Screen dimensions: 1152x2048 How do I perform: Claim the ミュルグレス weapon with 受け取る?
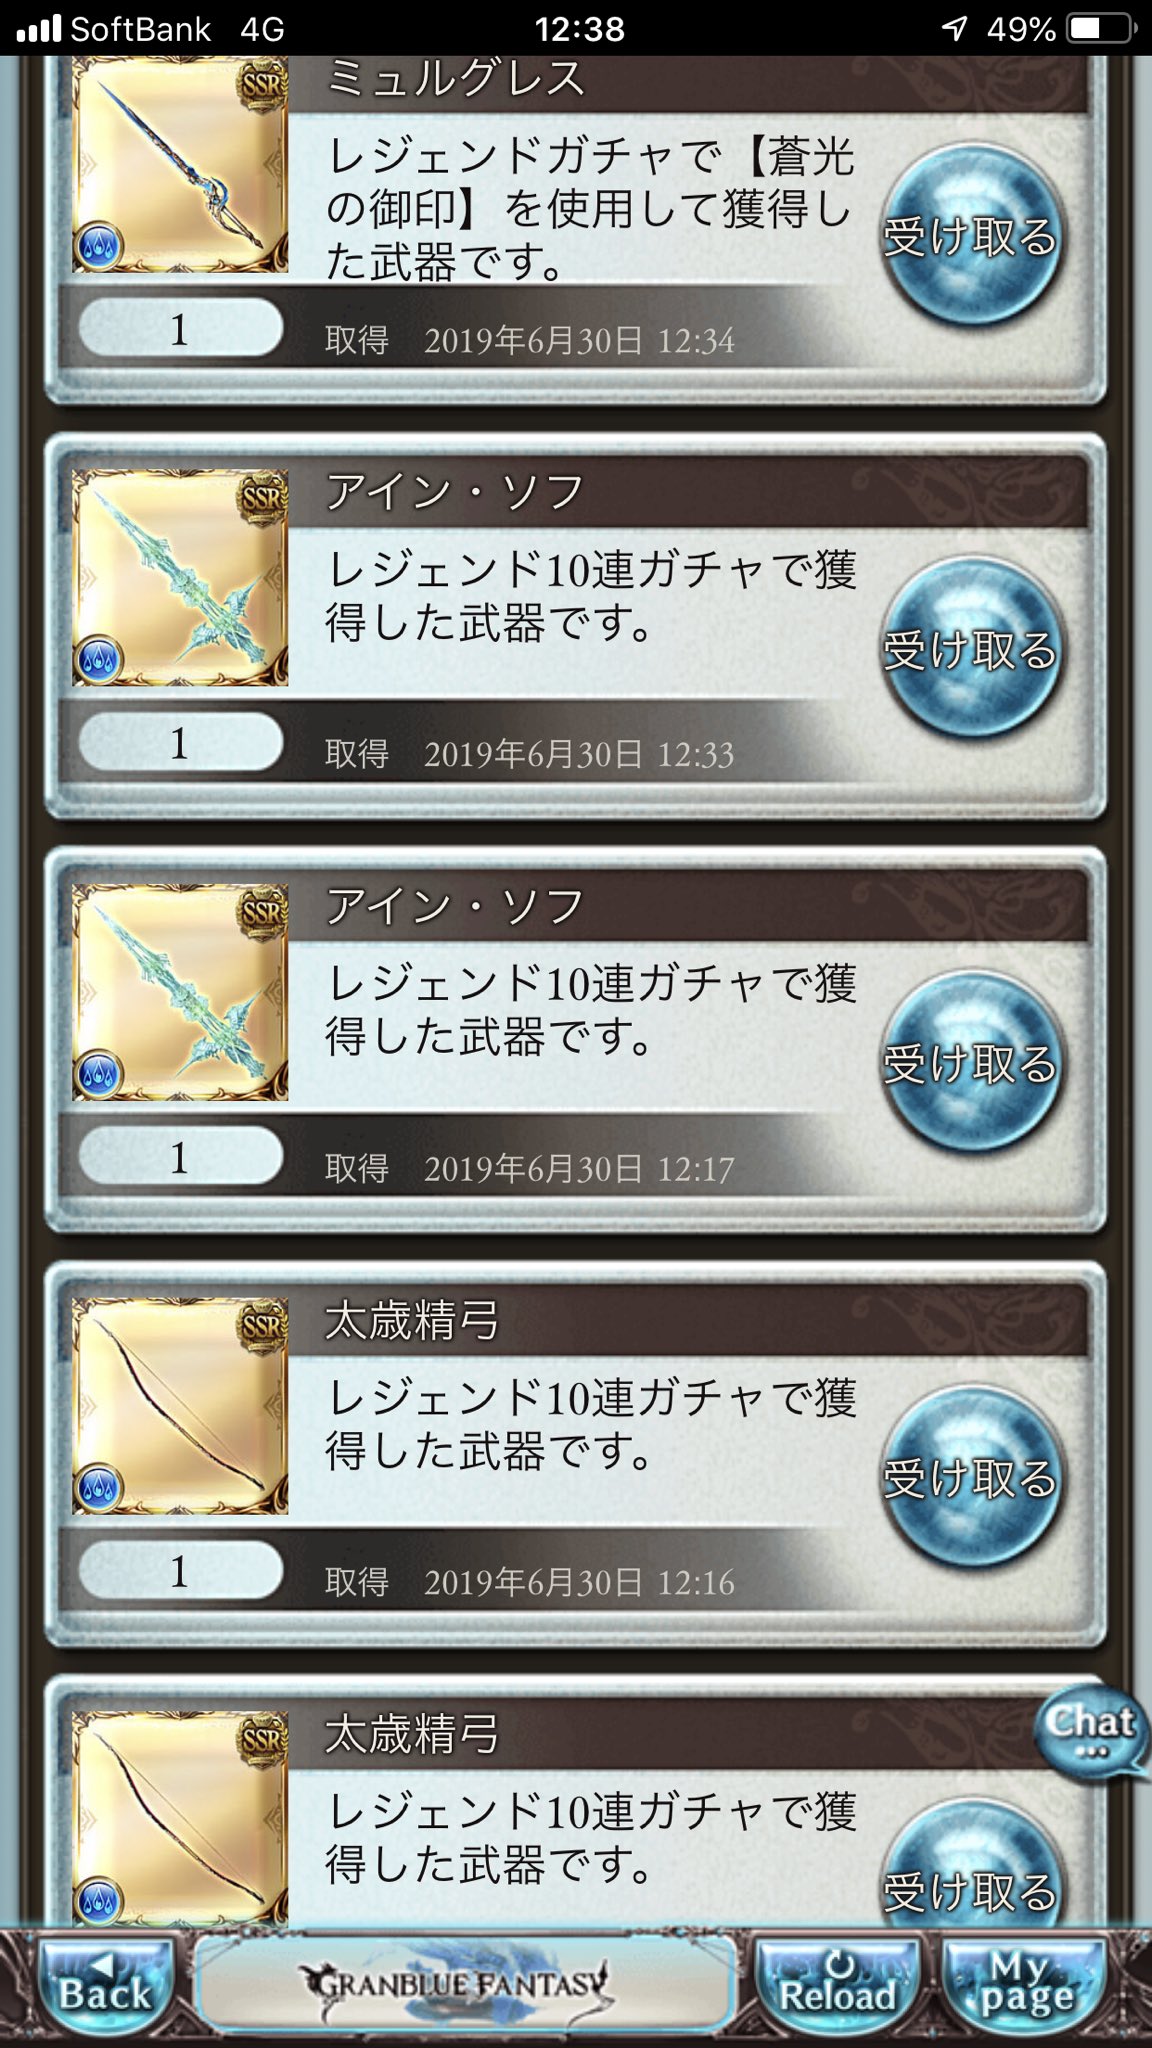pyautogui.click(x=971, y=235)
